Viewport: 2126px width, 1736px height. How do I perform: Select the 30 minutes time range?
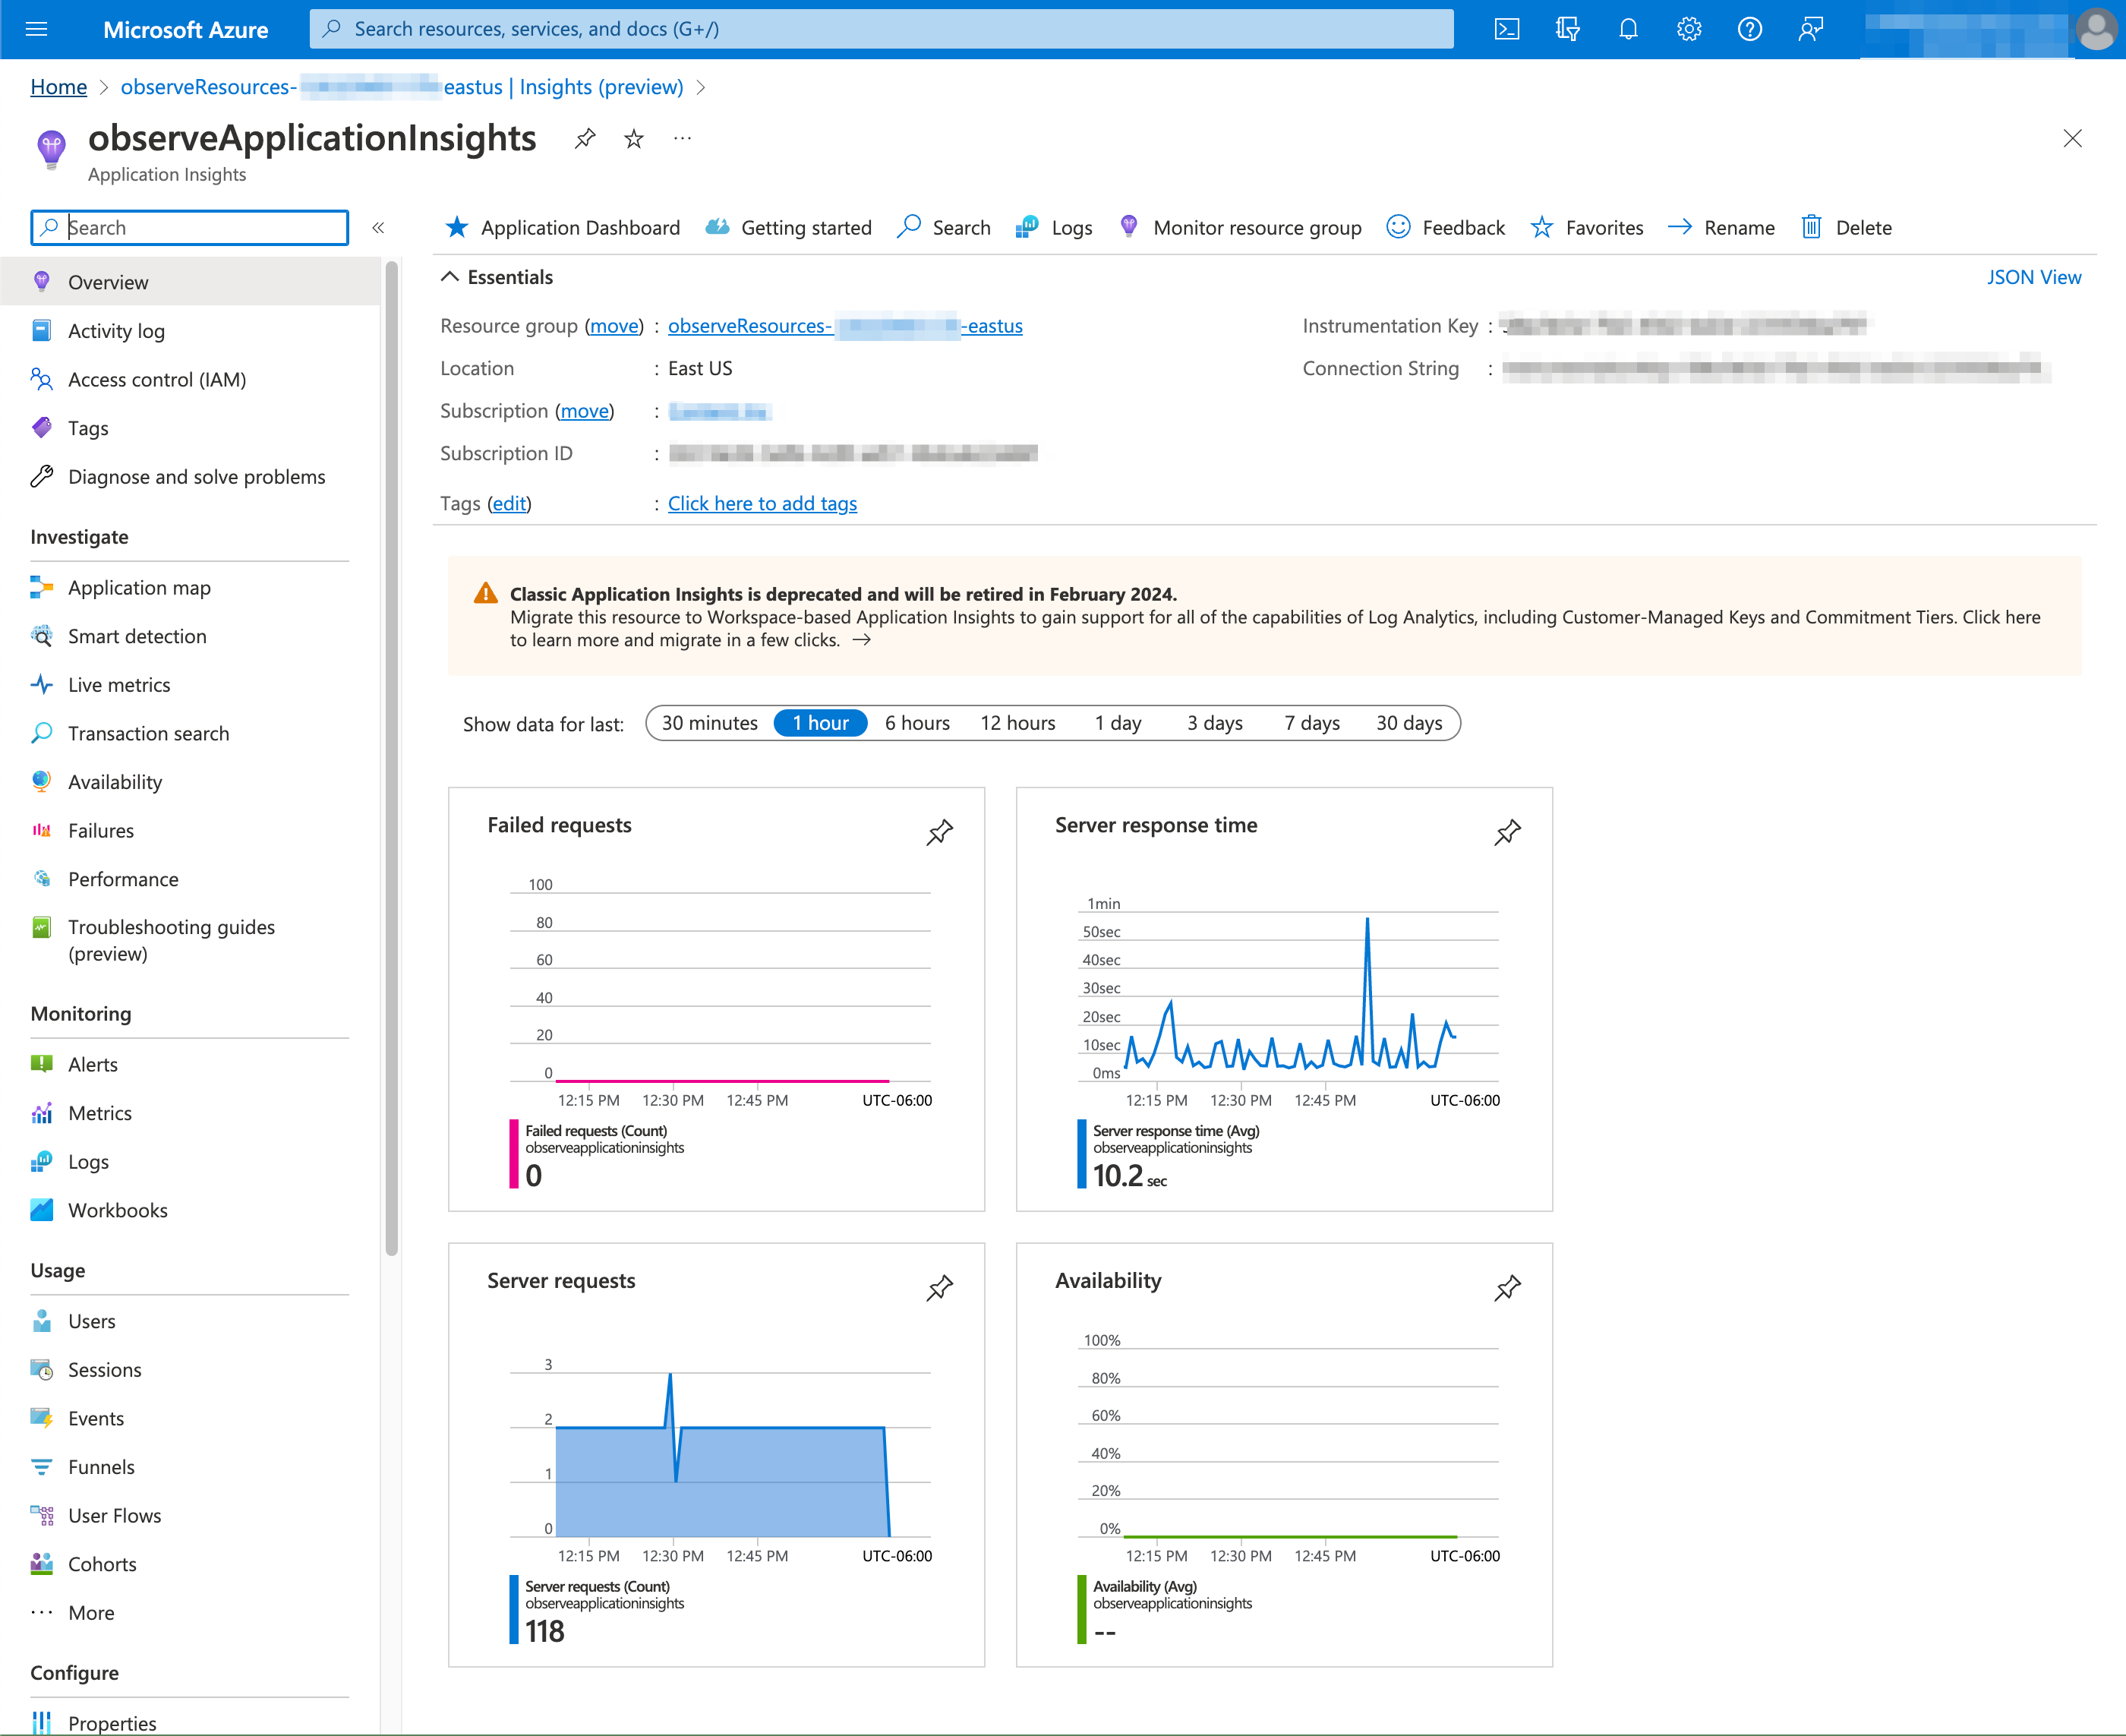pyautogui.click(x=709, y=723)
